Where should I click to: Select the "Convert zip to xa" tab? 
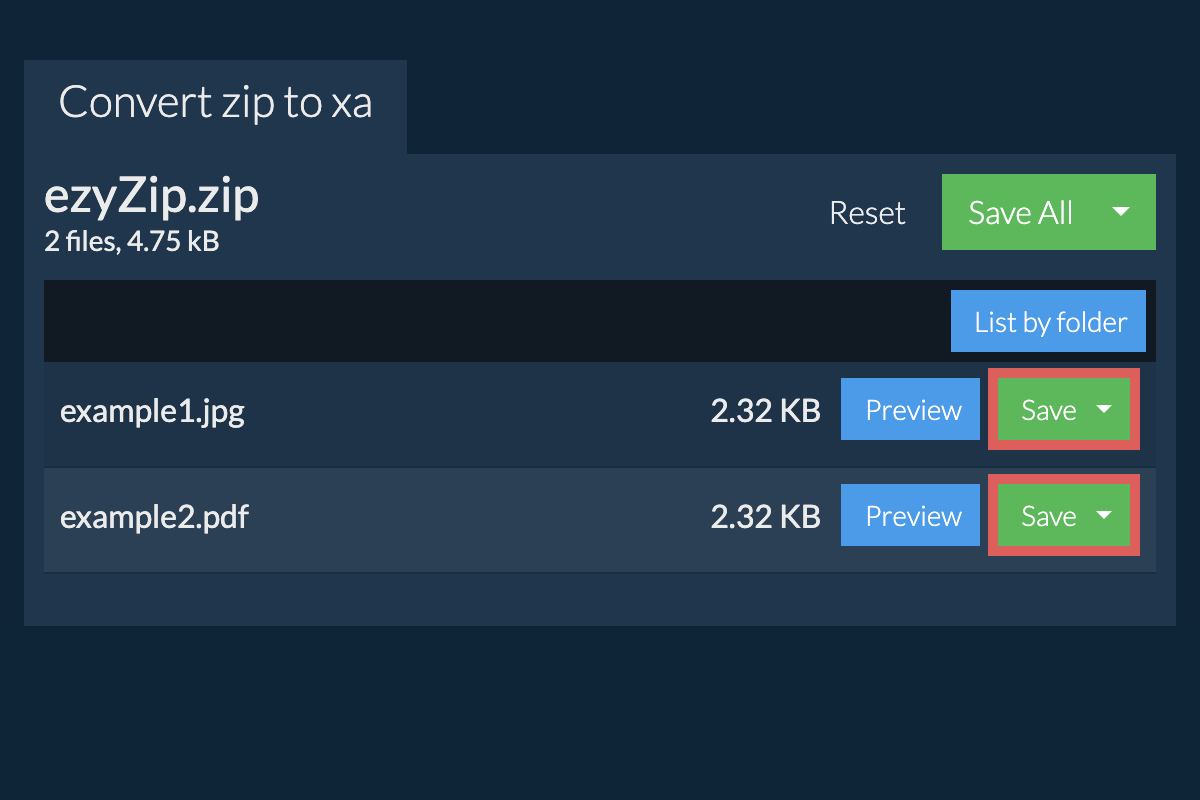tap(215, 104)
